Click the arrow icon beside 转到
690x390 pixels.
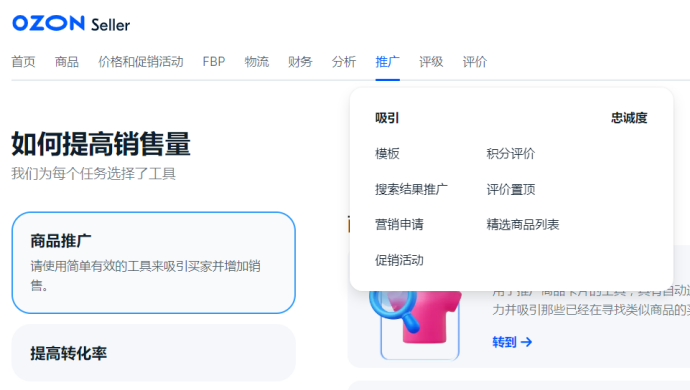click(526, 342)
